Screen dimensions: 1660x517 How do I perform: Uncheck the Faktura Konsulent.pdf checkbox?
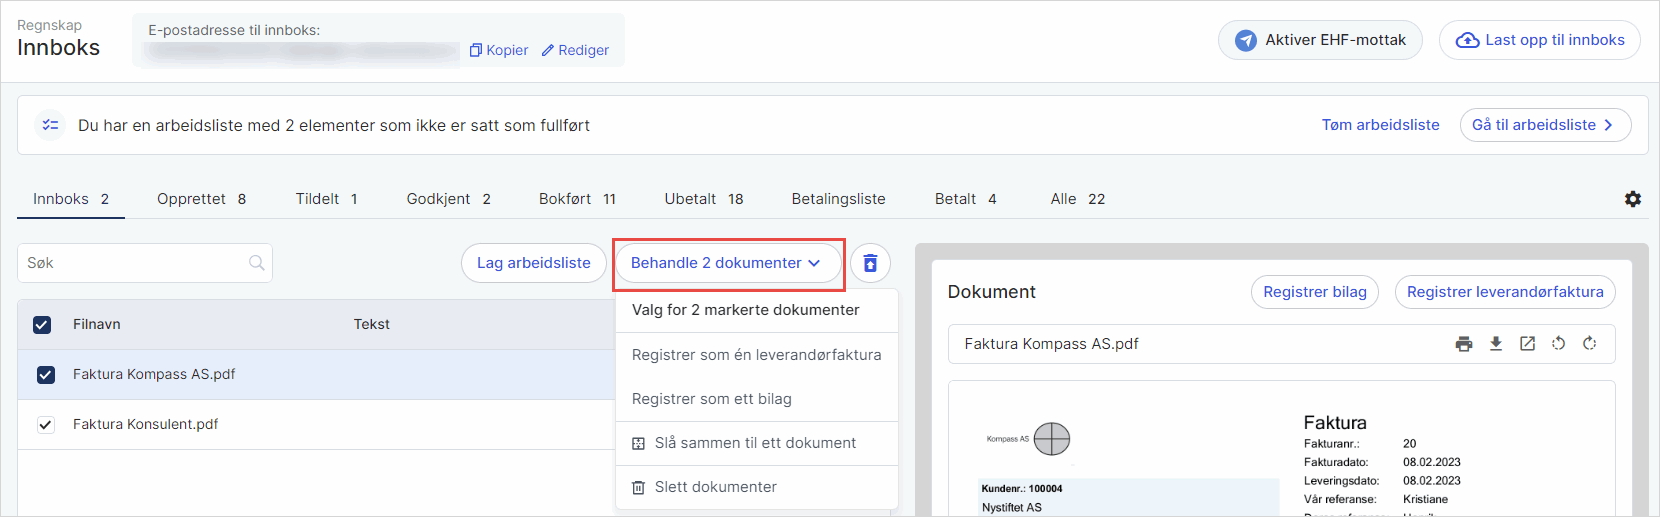pos(46,425)
